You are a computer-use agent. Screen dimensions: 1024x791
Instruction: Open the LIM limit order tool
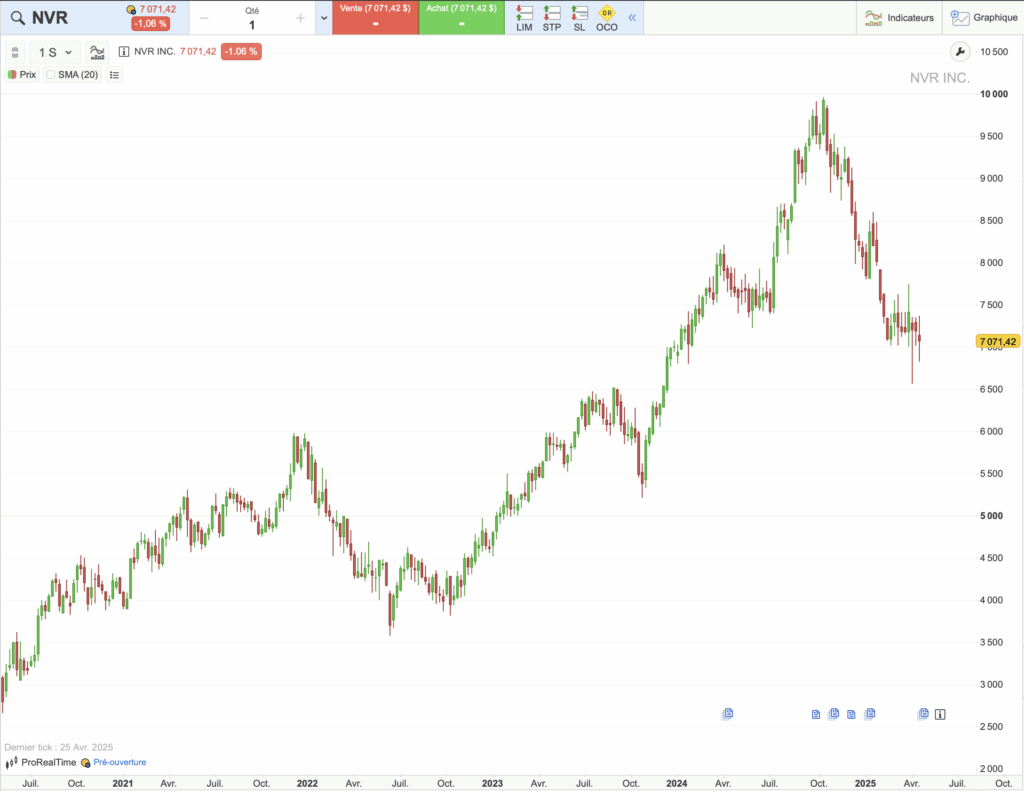[x=524, y=18]
